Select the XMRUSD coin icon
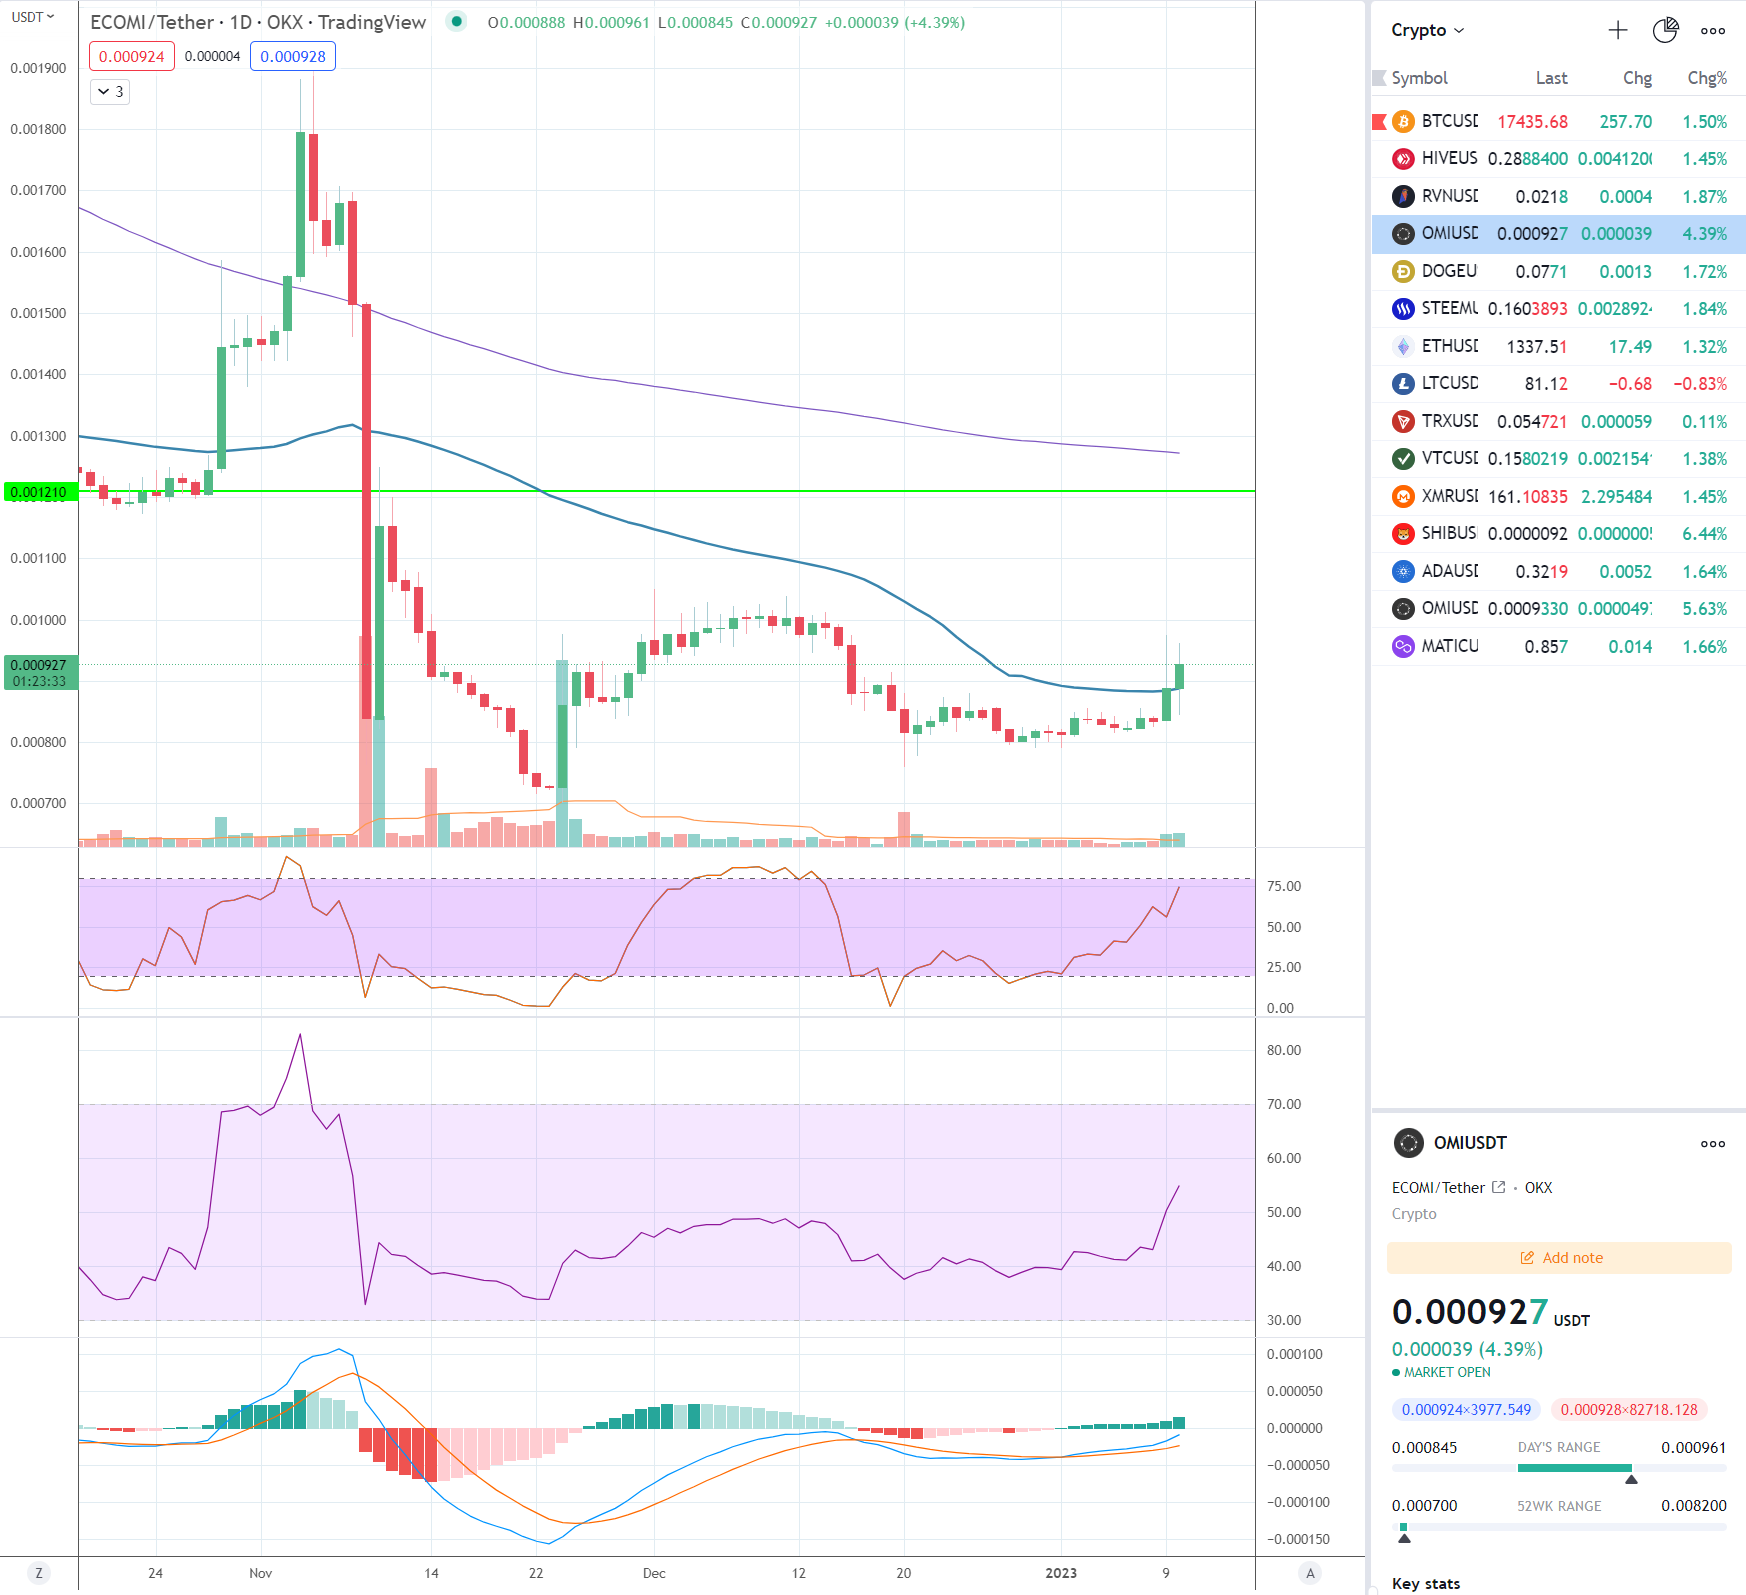Image resolution: width=1746 pixels, height=1595 pixels. pos(1403,496)
